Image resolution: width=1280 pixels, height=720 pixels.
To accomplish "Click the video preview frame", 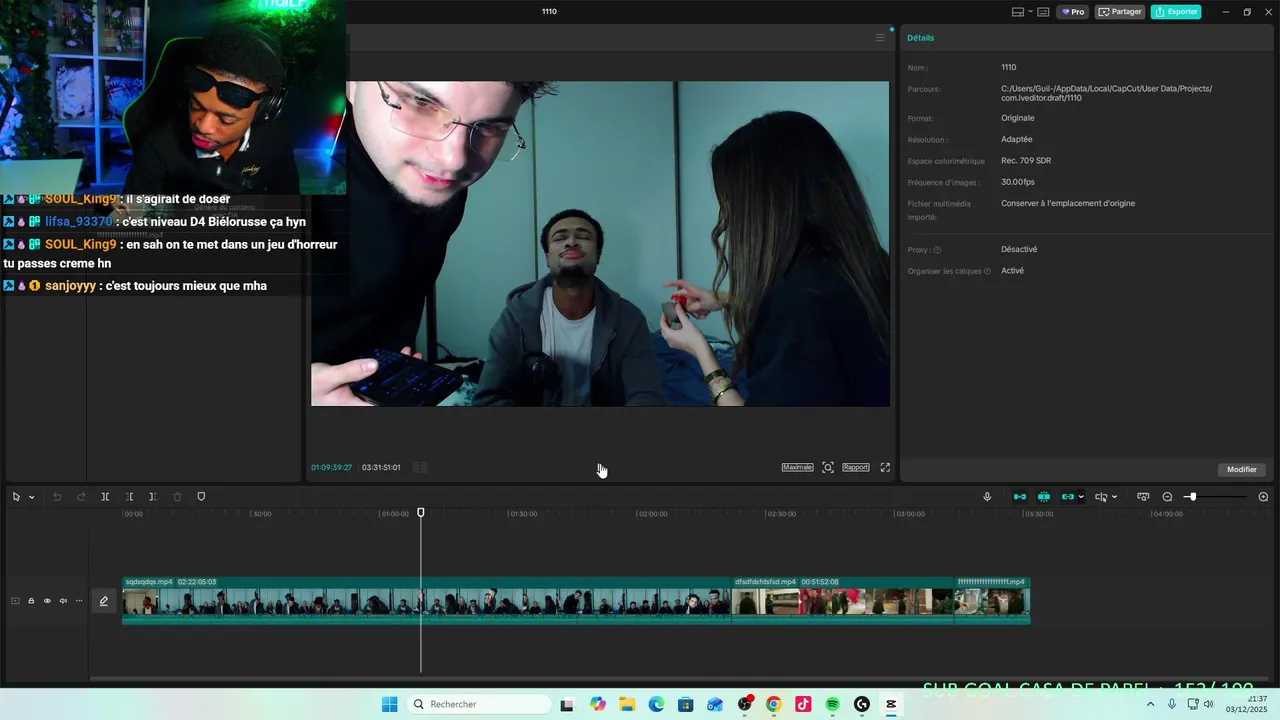I will click(x=600, y=244).
